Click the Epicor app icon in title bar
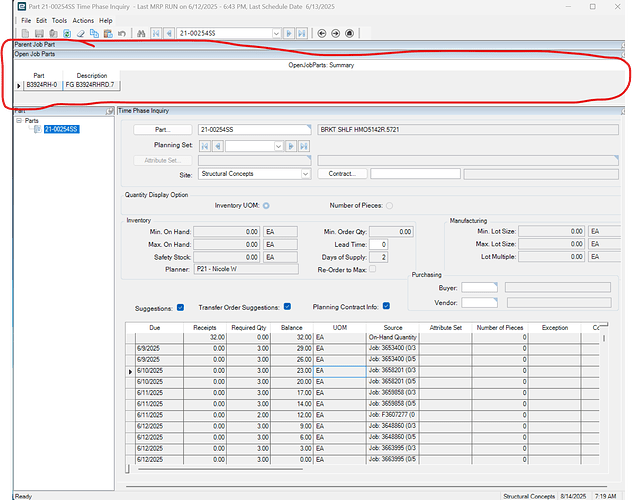 (22, 6)
